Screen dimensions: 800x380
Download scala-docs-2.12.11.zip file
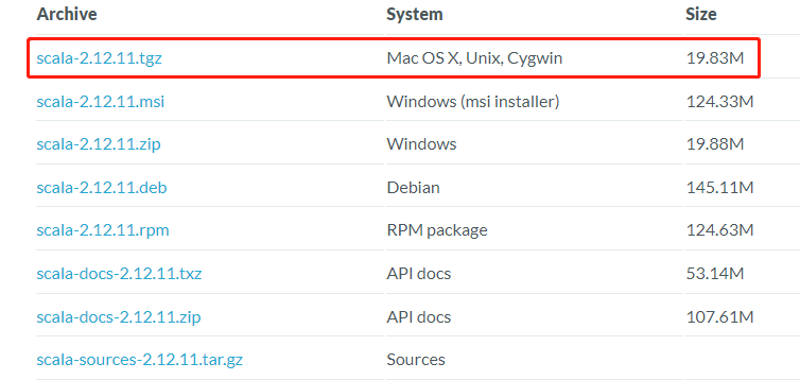118,317
